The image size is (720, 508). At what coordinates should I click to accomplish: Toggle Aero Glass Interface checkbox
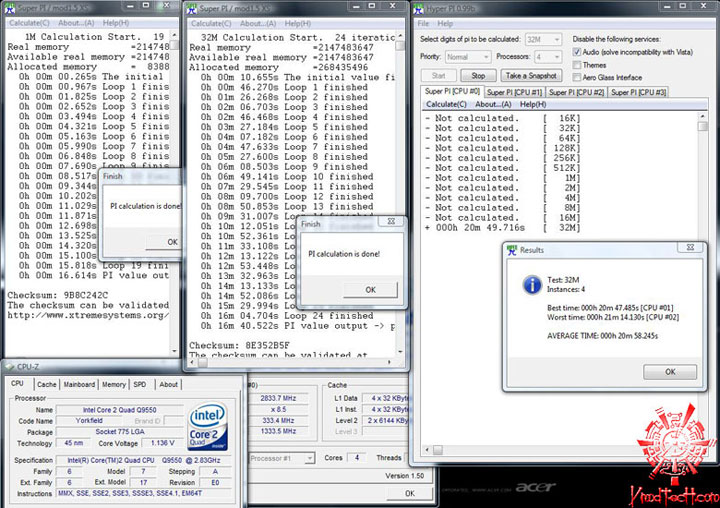point(577,77)
